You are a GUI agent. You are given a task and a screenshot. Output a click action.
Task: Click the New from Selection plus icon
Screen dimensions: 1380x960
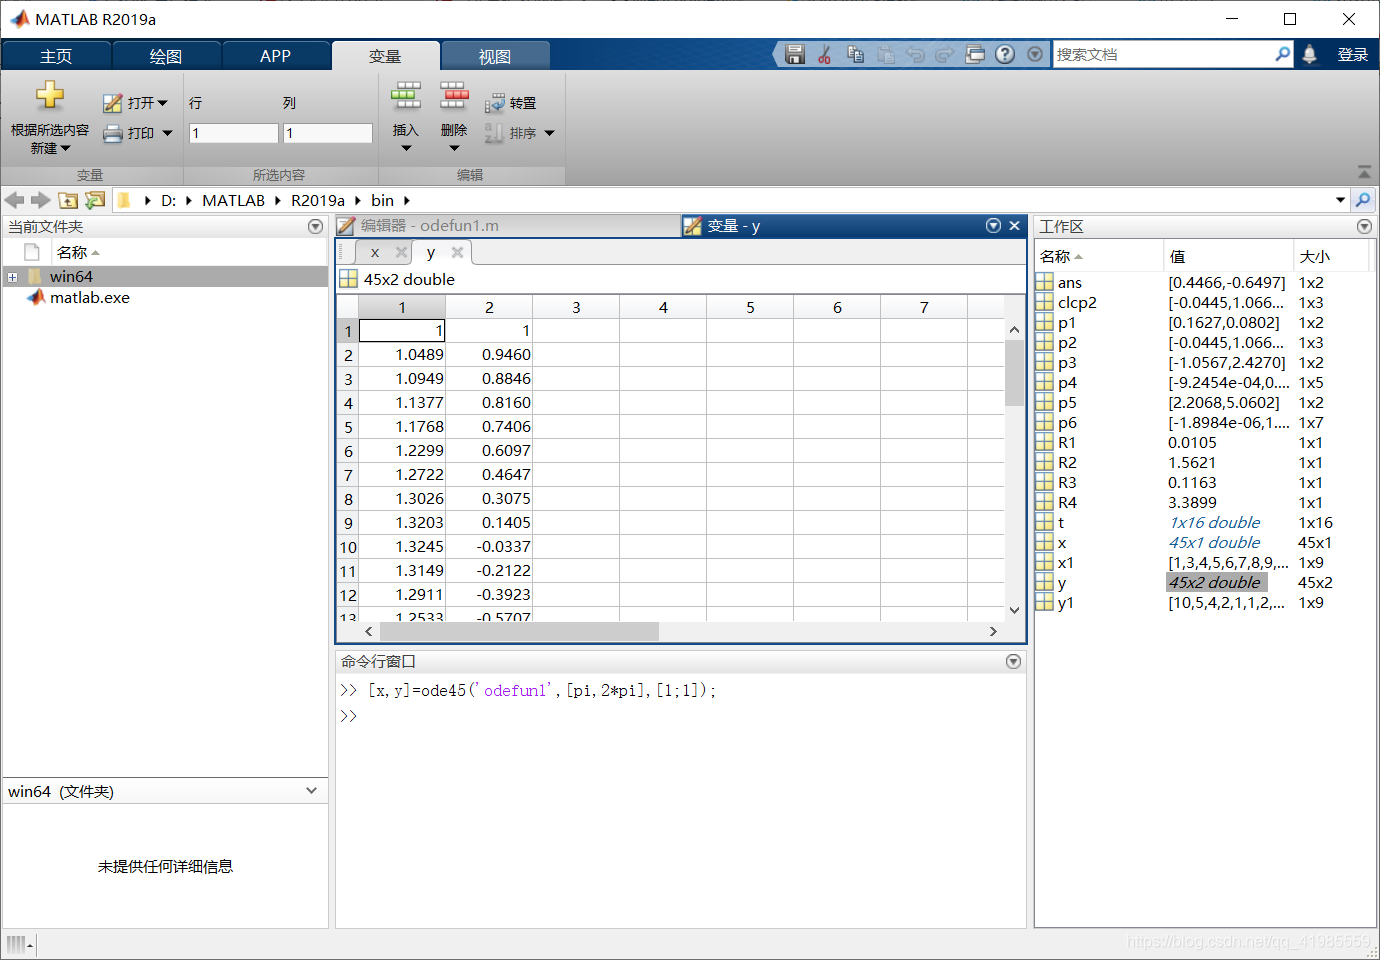click(x=49, y=95)
